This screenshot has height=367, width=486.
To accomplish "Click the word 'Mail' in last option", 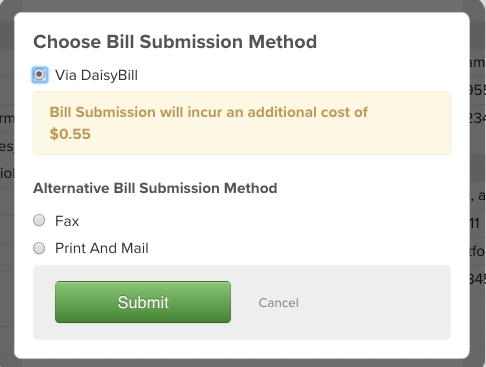I will [135, 248].
